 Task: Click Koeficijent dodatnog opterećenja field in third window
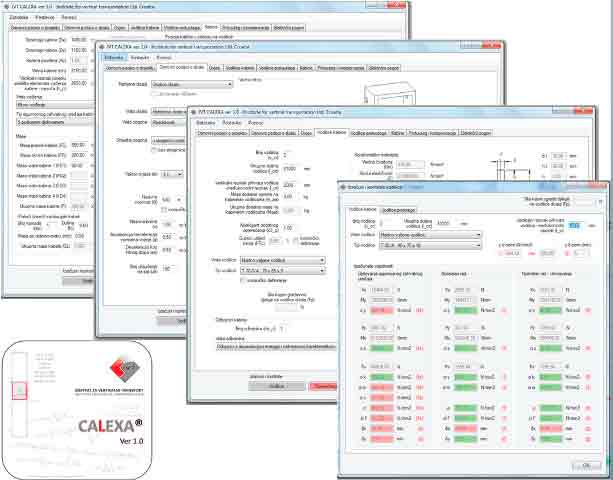coord(292,228)
